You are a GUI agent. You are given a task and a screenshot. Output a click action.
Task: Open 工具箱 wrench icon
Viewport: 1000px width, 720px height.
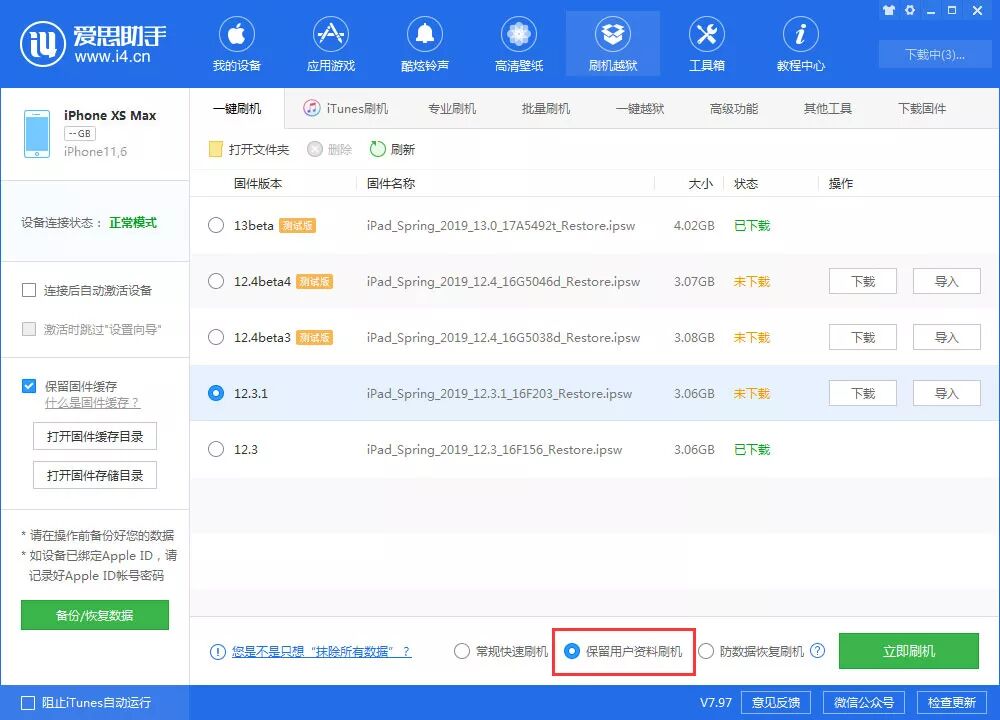707,34
